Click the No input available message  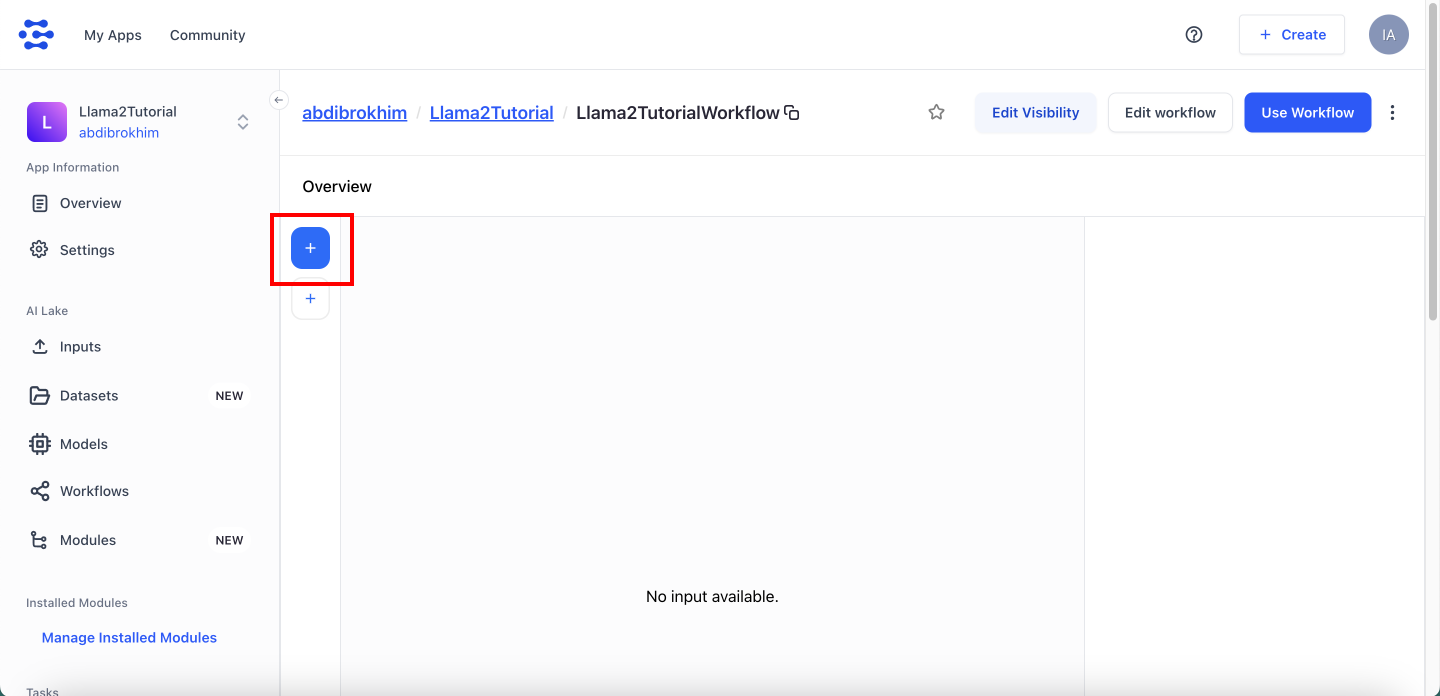(712, 597)
